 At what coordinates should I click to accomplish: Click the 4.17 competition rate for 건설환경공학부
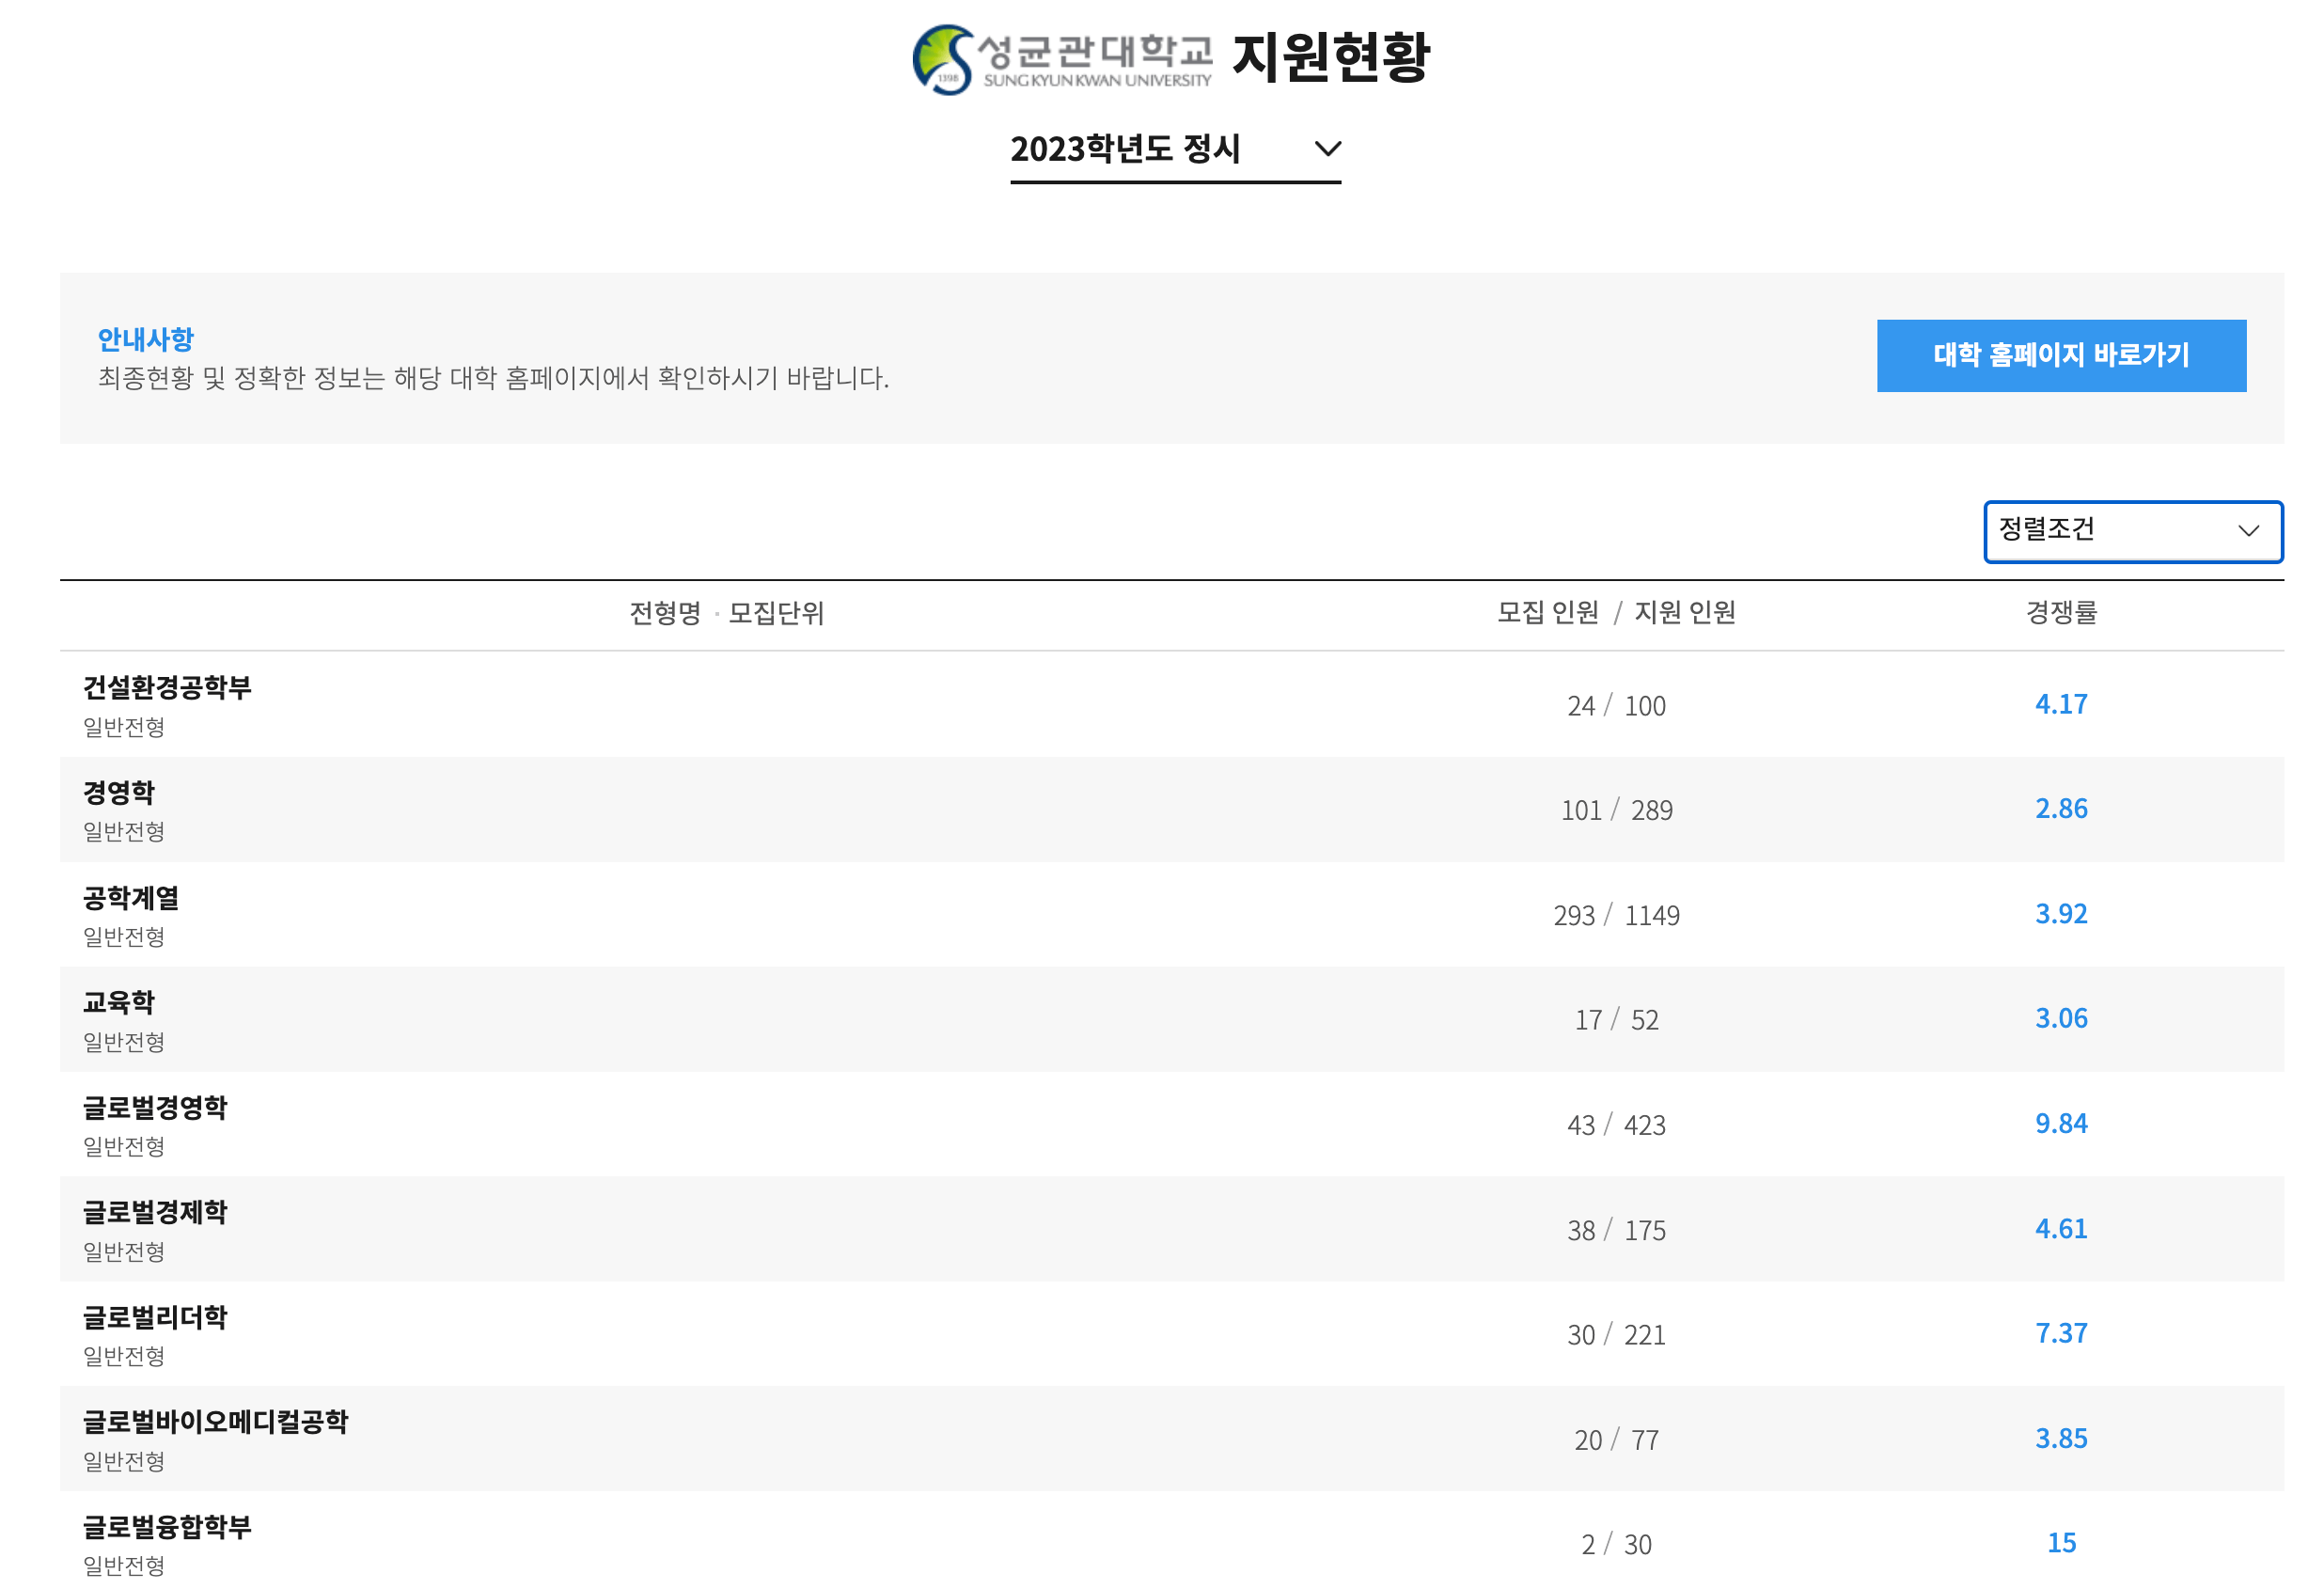point(2060,704)
